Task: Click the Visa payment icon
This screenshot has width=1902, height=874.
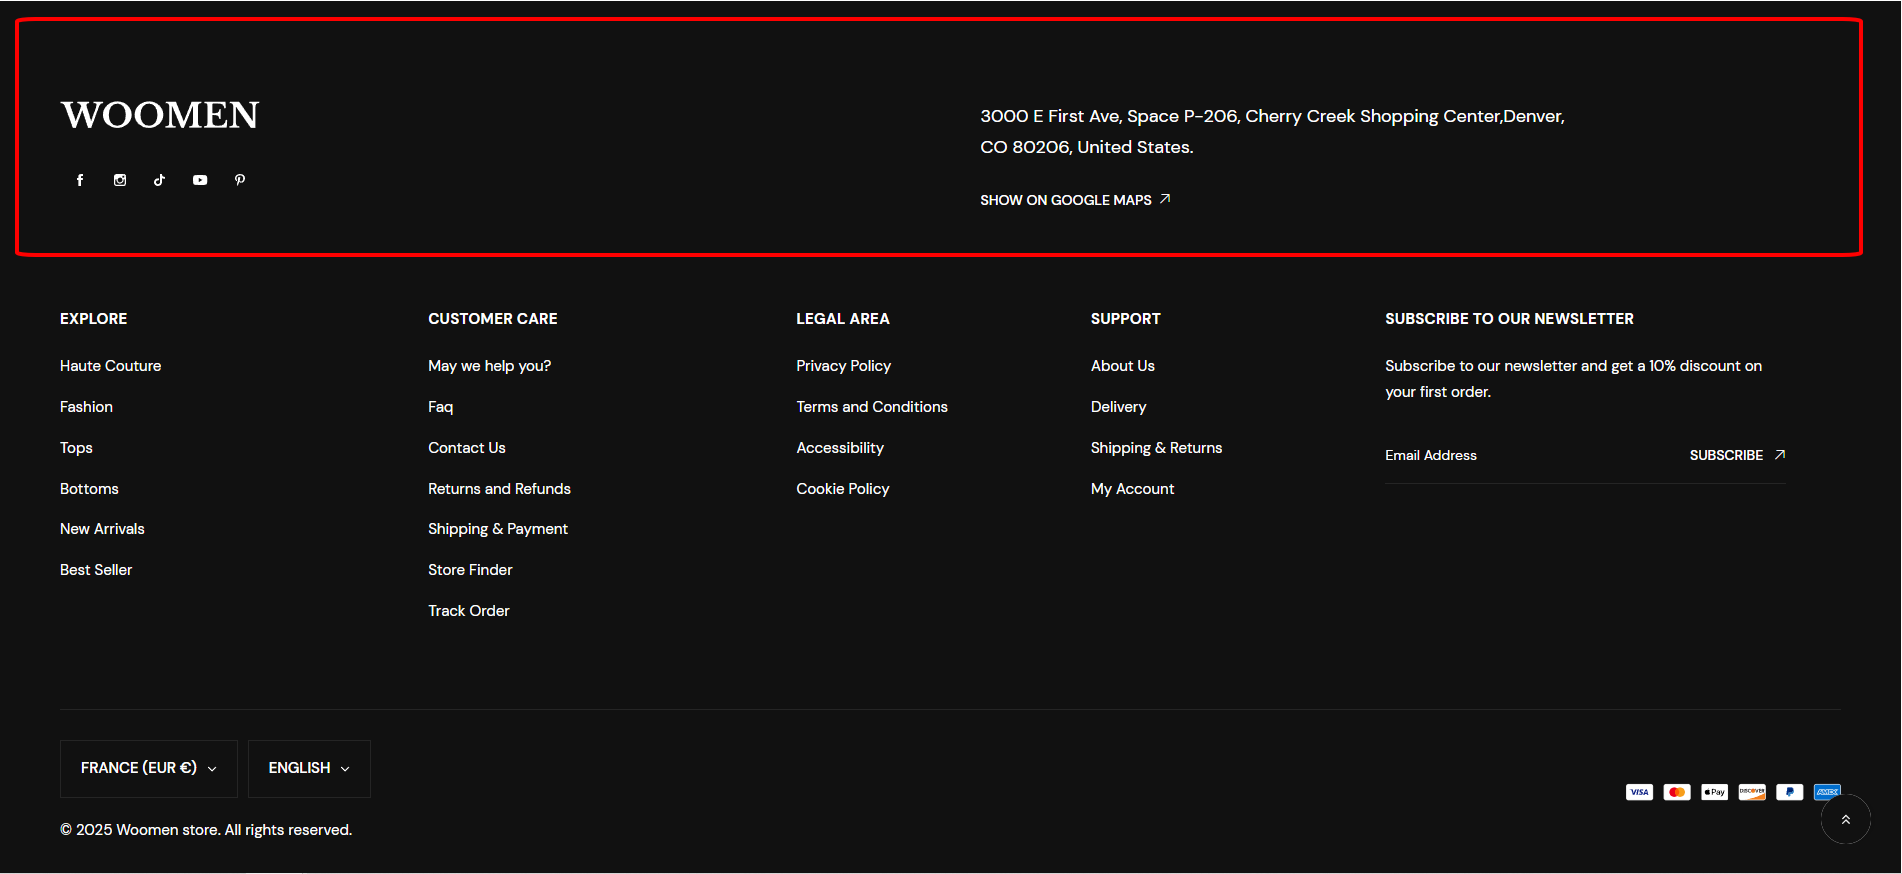Action: click(x=1639, y=792)
